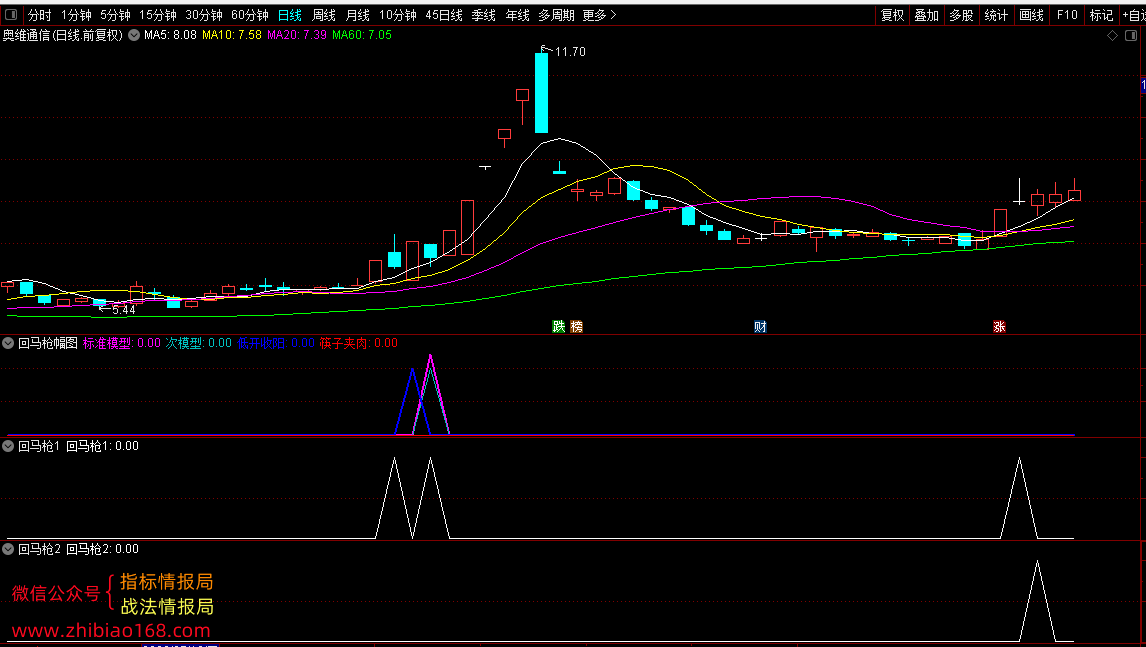Activate the 画线 drawing tool button
1146x647 pixels.
pyautogui.click(x=1031, y=15)
